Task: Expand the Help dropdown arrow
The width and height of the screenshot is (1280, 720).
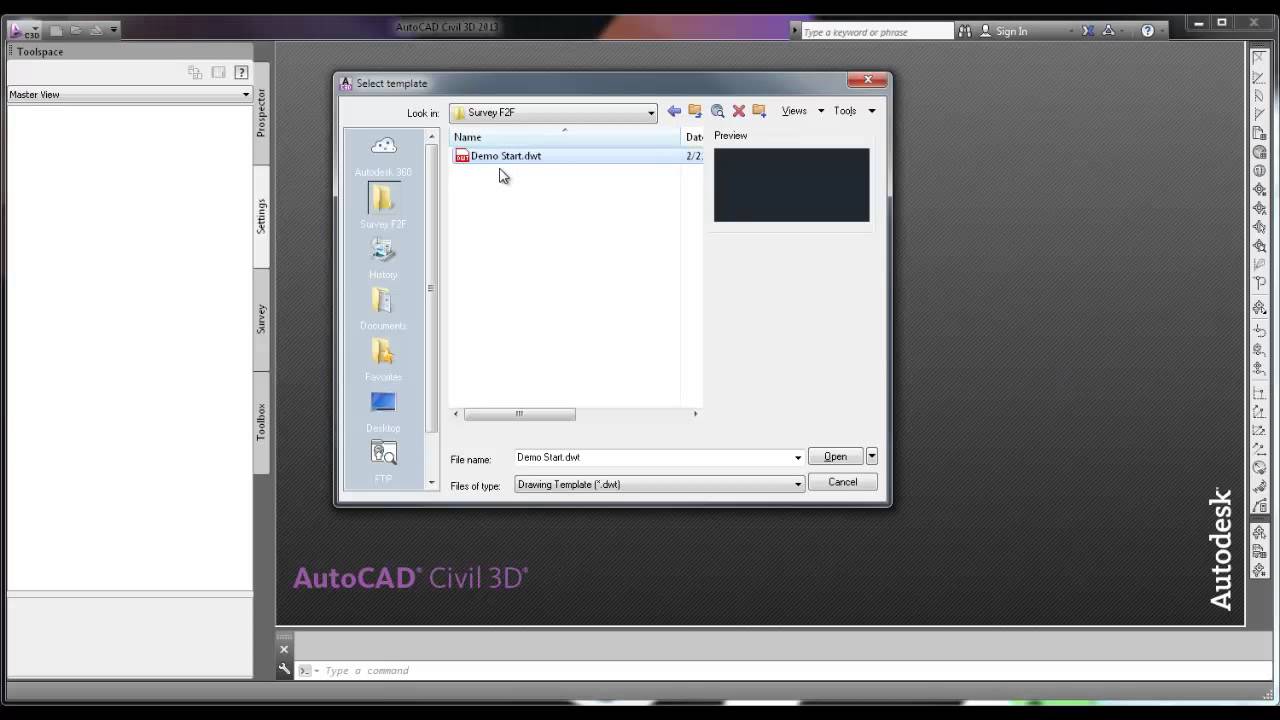Action: coord(1163,31)
